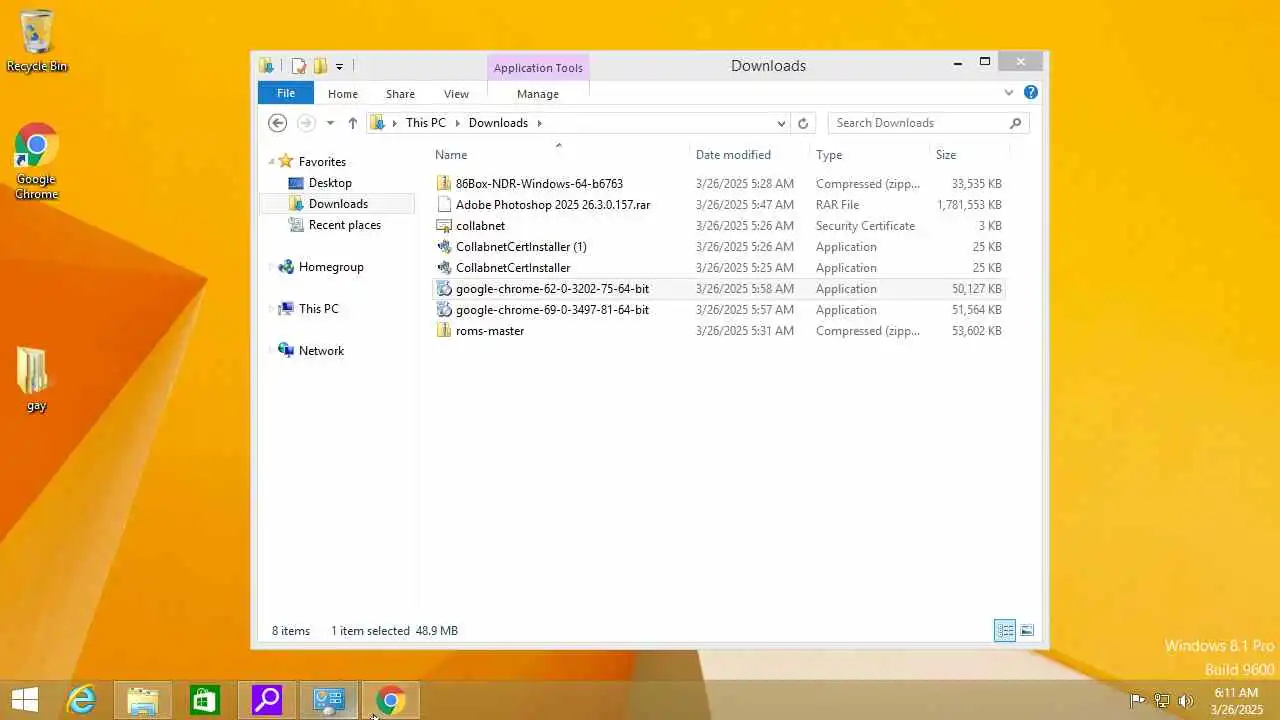
Task: Open the Recent locations dropdown arrow
Action: [x=330, y=123]
